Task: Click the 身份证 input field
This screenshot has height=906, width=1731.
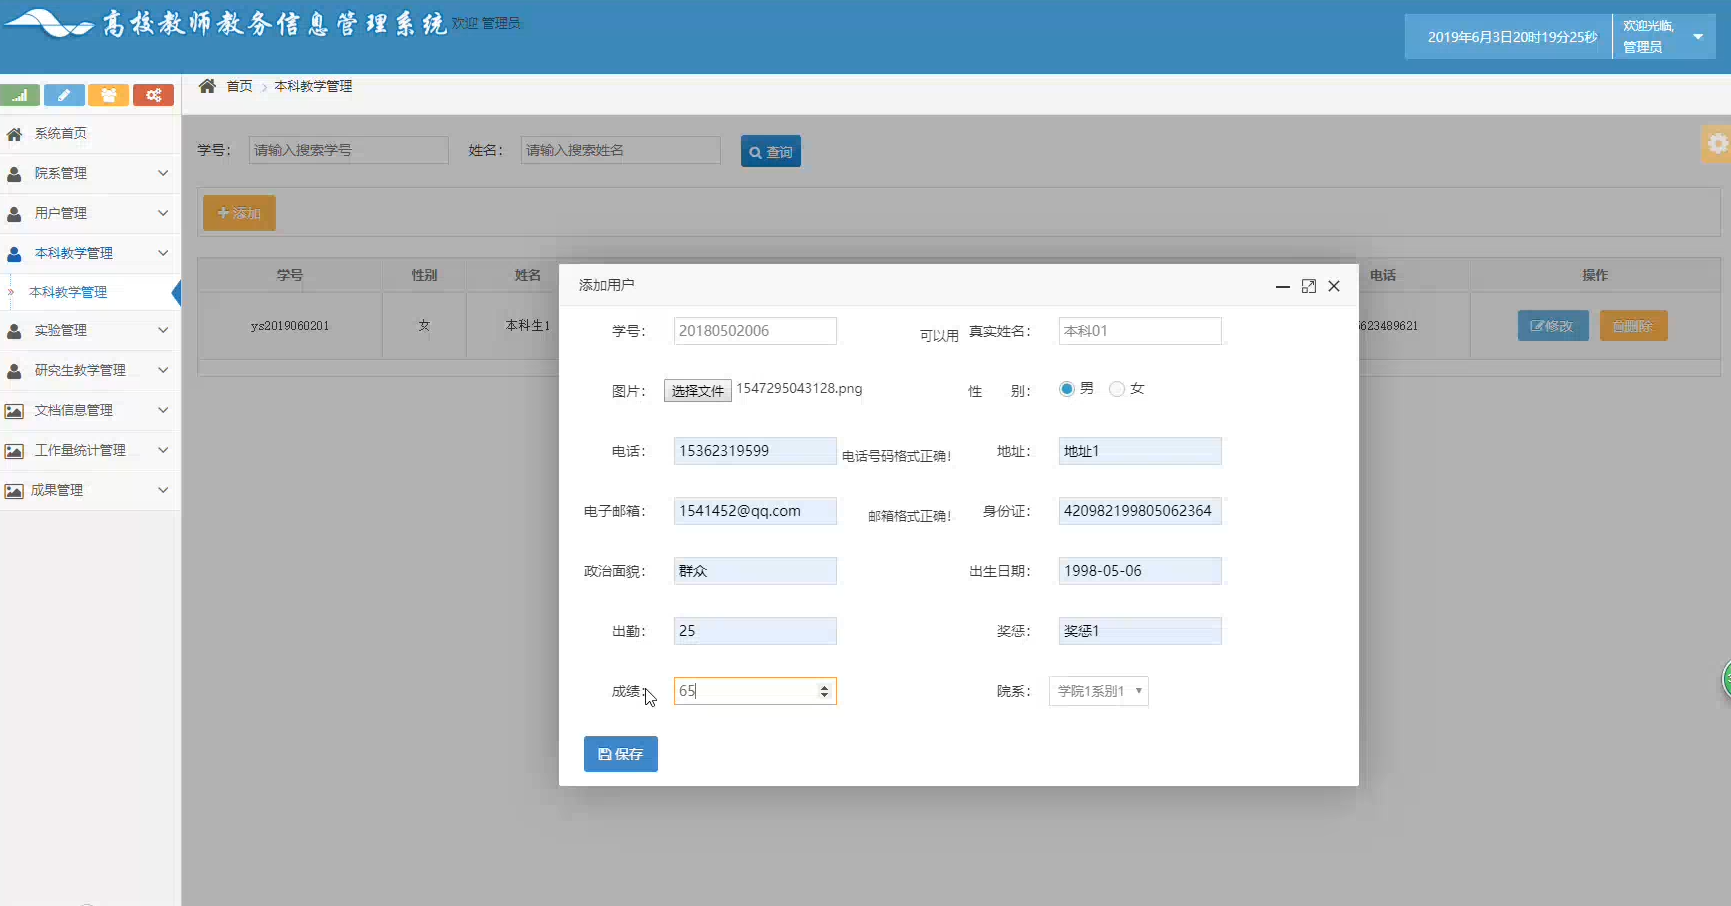Action: (x=1140, y=511)
